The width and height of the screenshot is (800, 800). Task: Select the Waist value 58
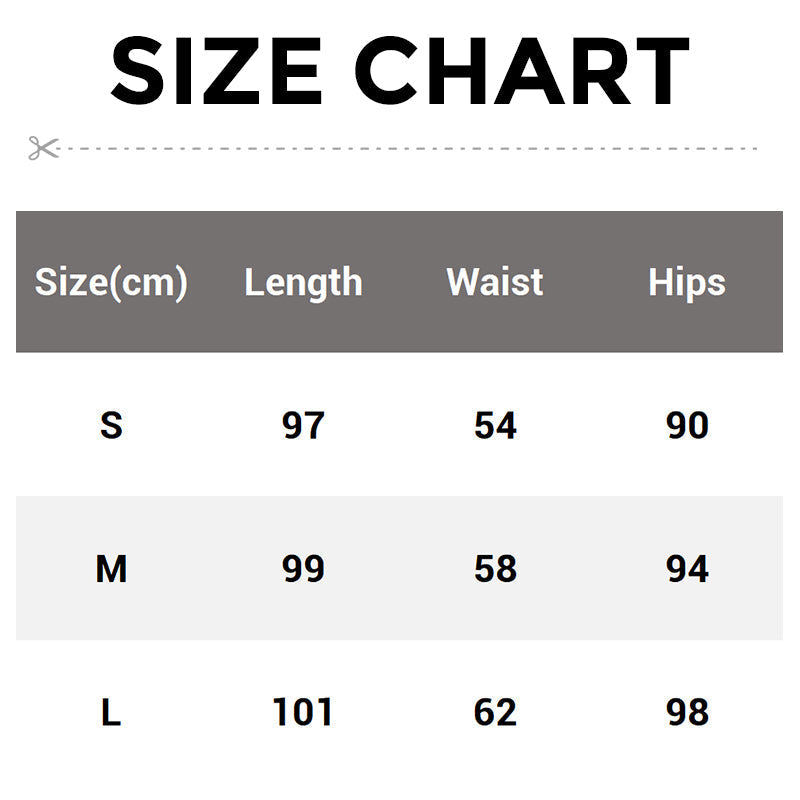[x=495, y=569]
